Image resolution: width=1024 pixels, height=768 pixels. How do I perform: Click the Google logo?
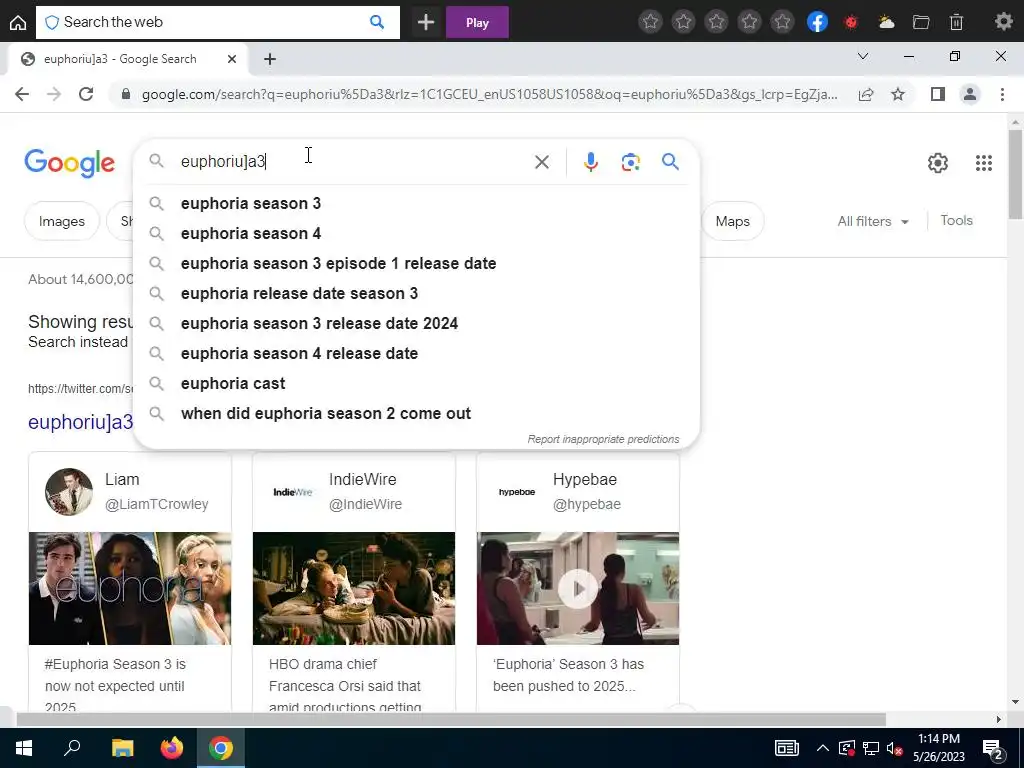click(x=69, y=163)
